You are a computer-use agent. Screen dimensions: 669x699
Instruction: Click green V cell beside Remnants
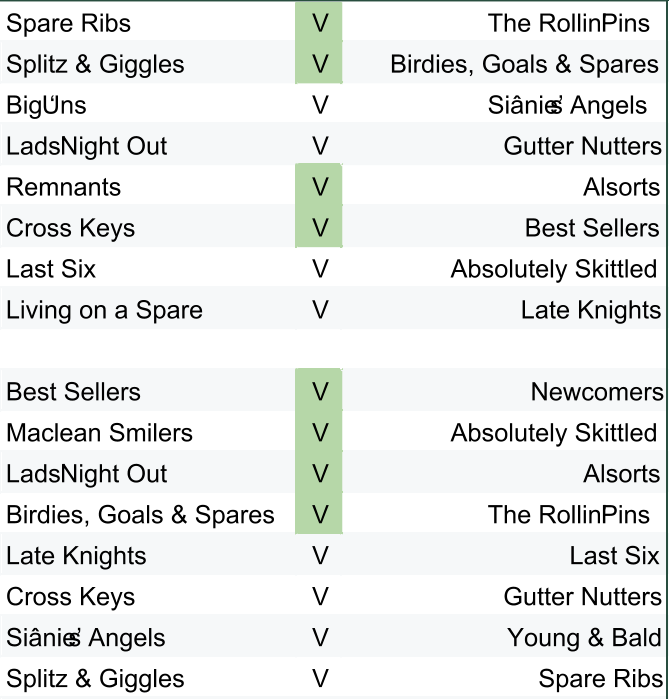click(x=319, y=187)
